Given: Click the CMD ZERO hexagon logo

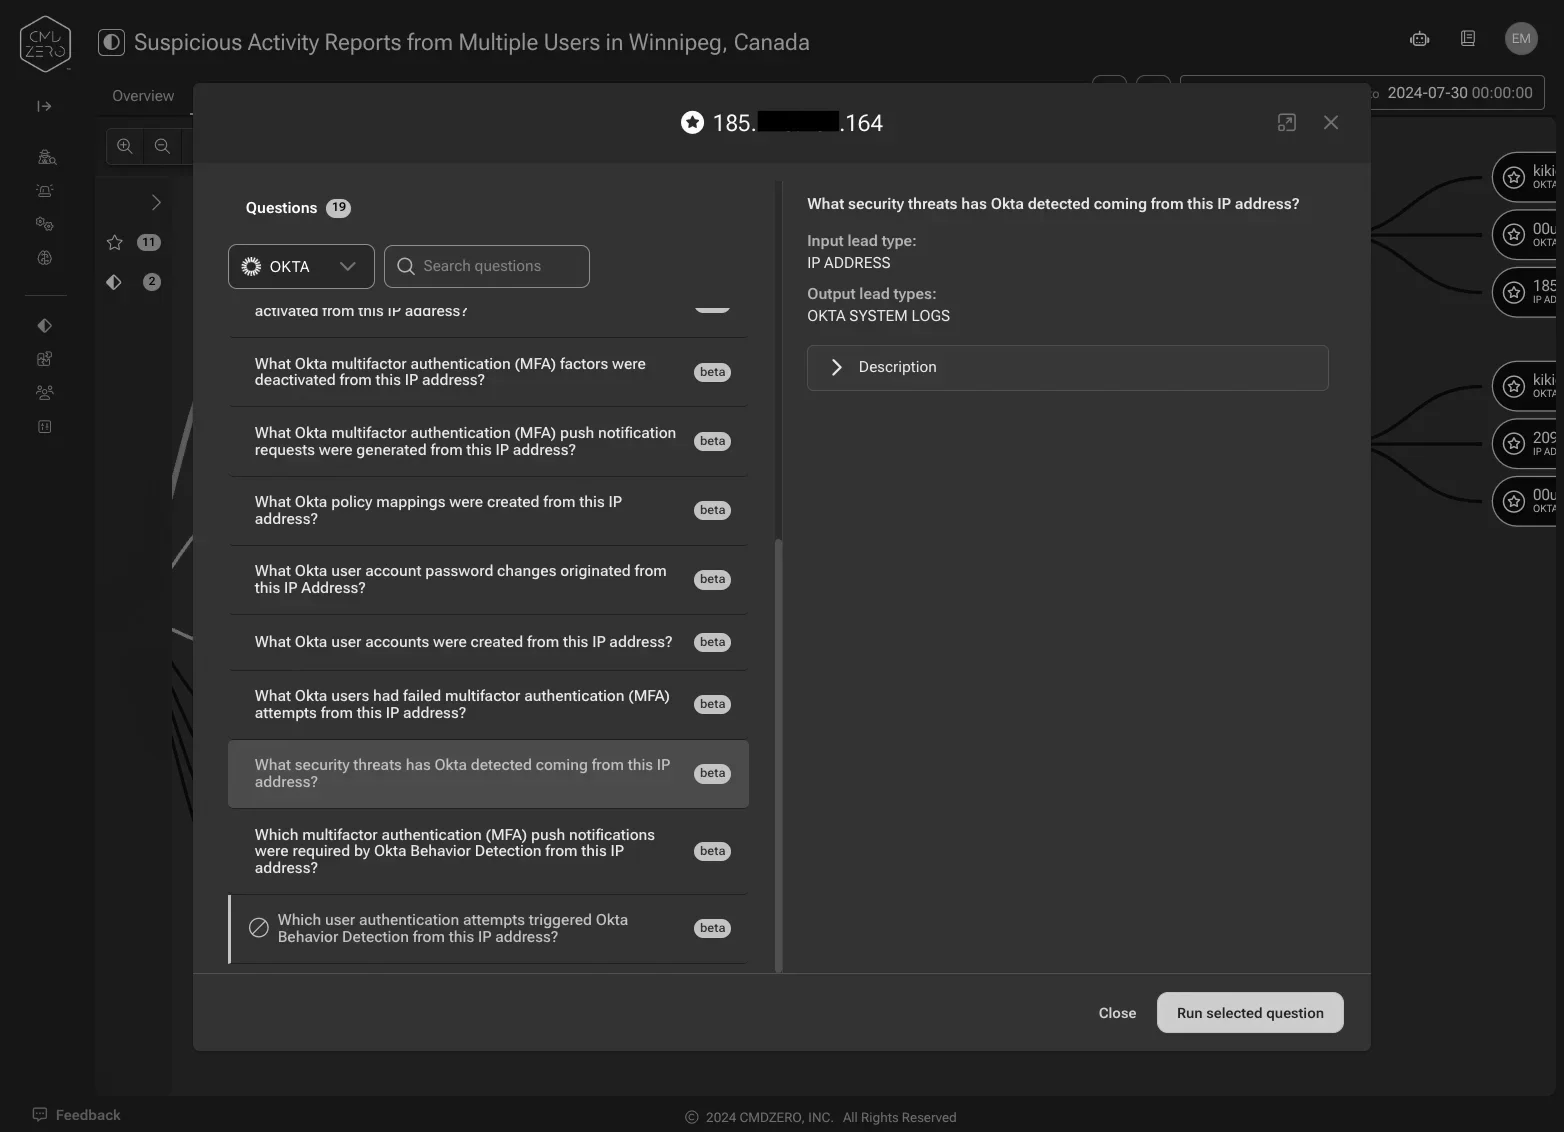Looking at the screenshot, I should 45,43.
